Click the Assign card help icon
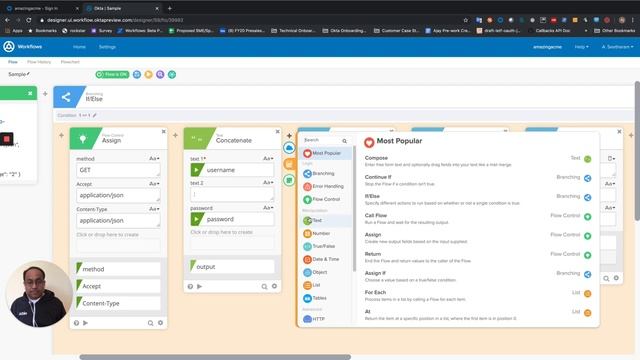The height and width of the screenshot is (360, 640). [76, 323]
